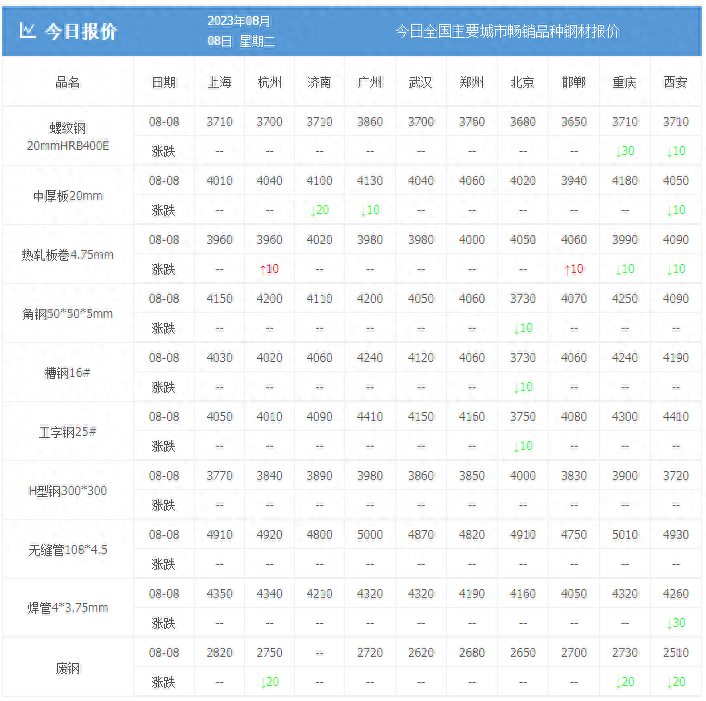Click 螺纹钢 price 3650 for 邯郸
The width and height of the screenshot is (706, 701).
(x=574, y=122)
